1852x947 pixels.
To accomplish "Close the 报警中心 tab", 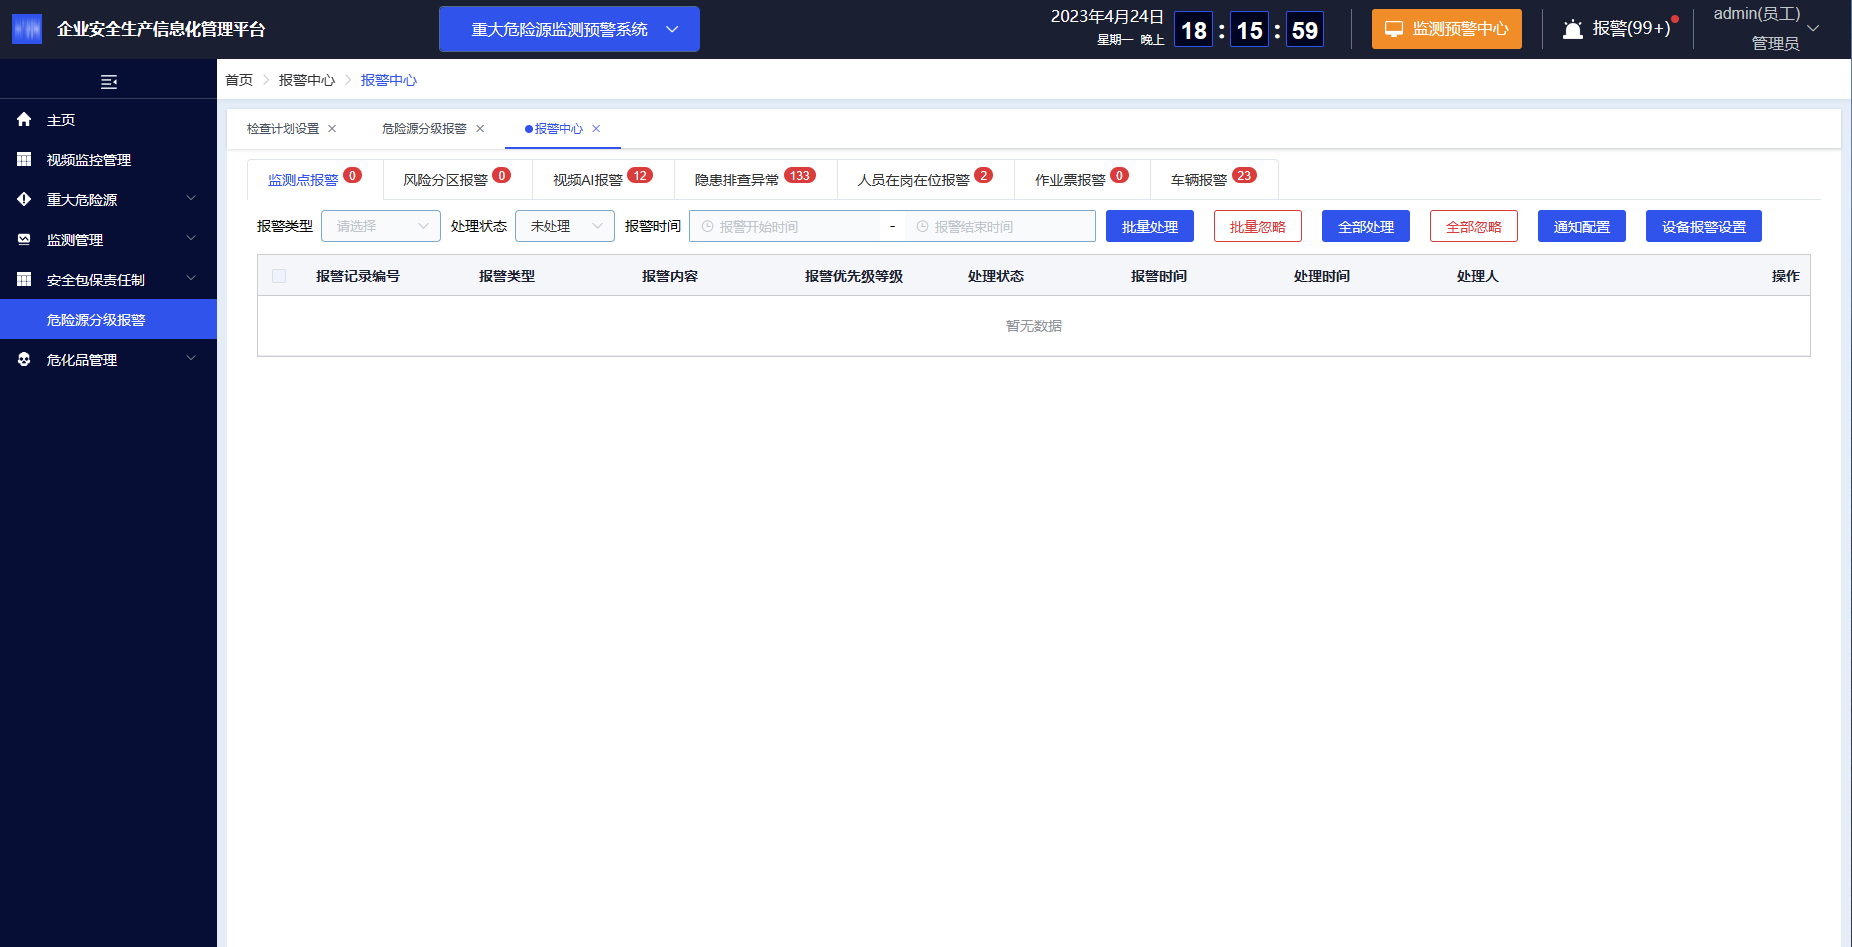I will coord(596,129).
